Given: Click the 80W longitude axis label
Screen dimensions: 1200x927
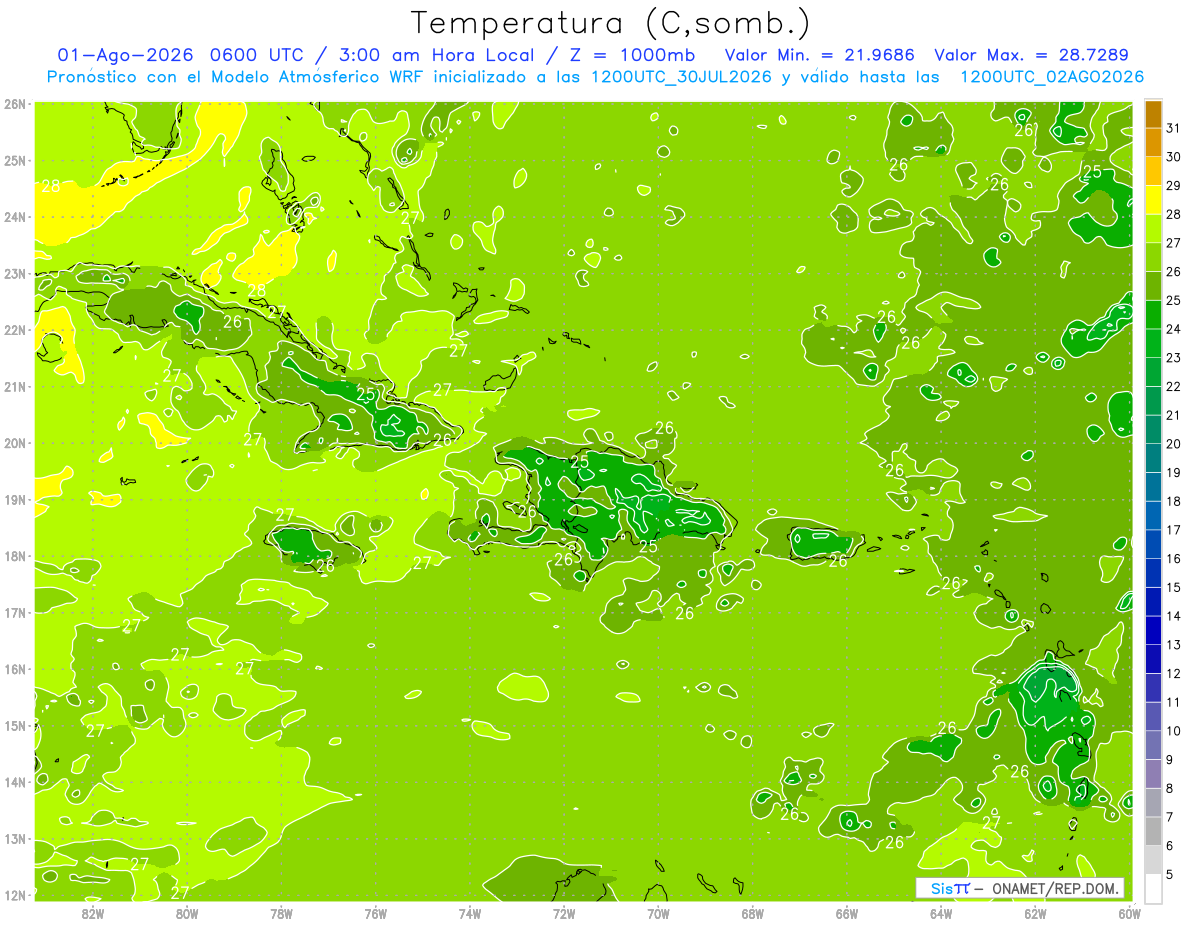Looking at the screenshot, I should (186, 913).
